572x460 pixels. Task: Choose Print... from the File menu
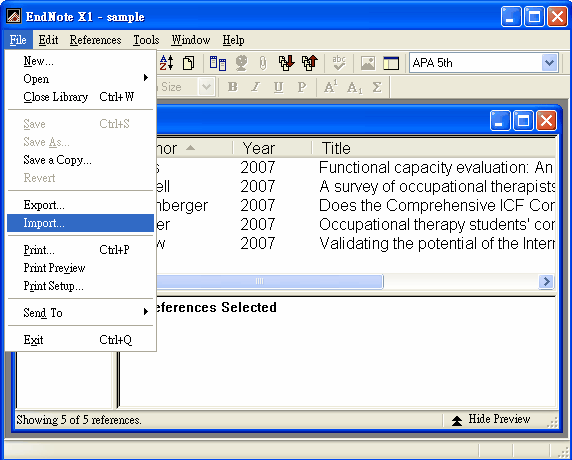tap(81, 250)
